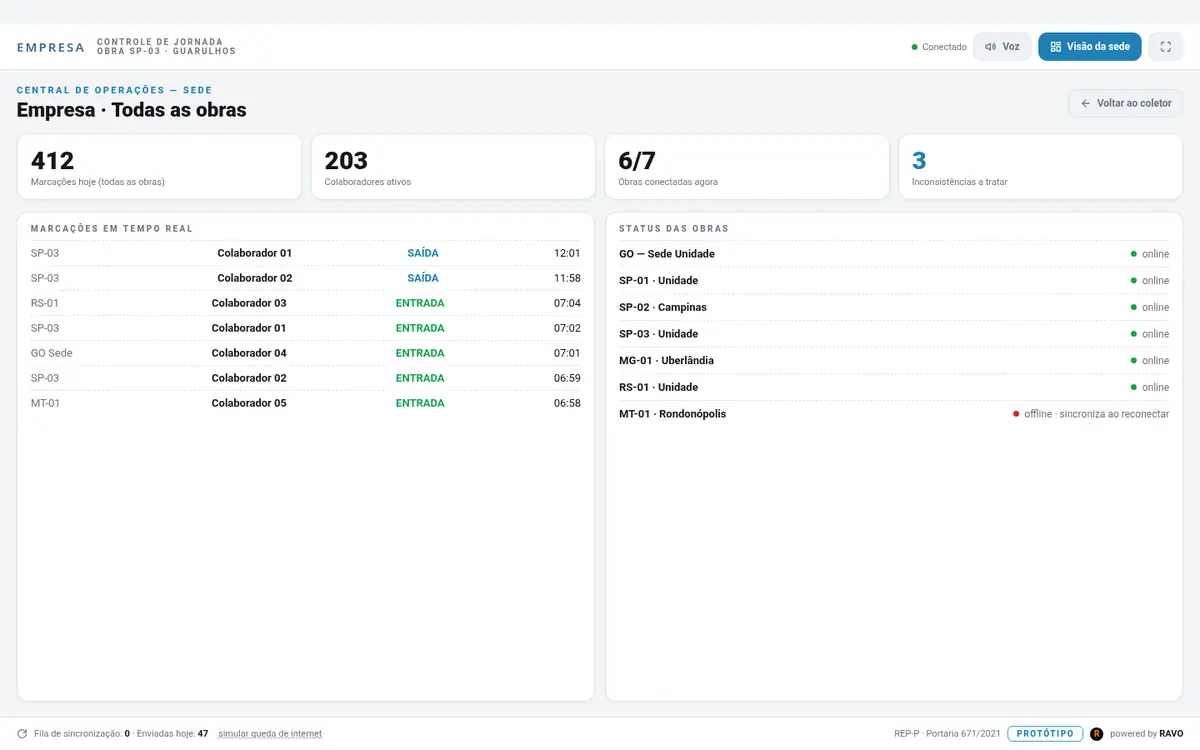Image resolution: width=1200 pixels, height=750 pixels.
Task: Select MT-01 · Rondonópolis status row
Action: [x=894, y=414]
